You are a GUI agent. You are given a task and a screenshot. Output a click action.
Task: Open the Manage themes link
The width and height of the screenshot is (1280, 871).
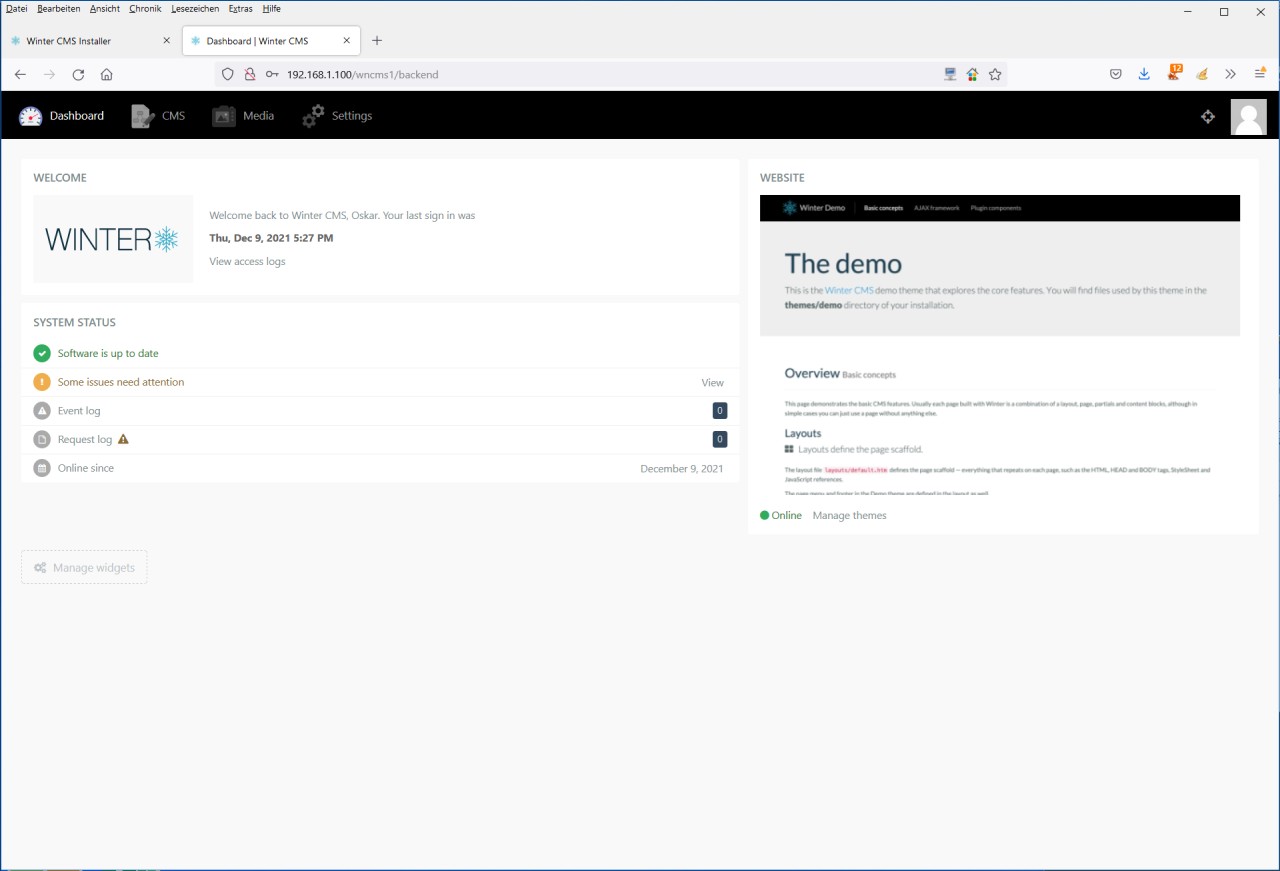coord(849,515)
